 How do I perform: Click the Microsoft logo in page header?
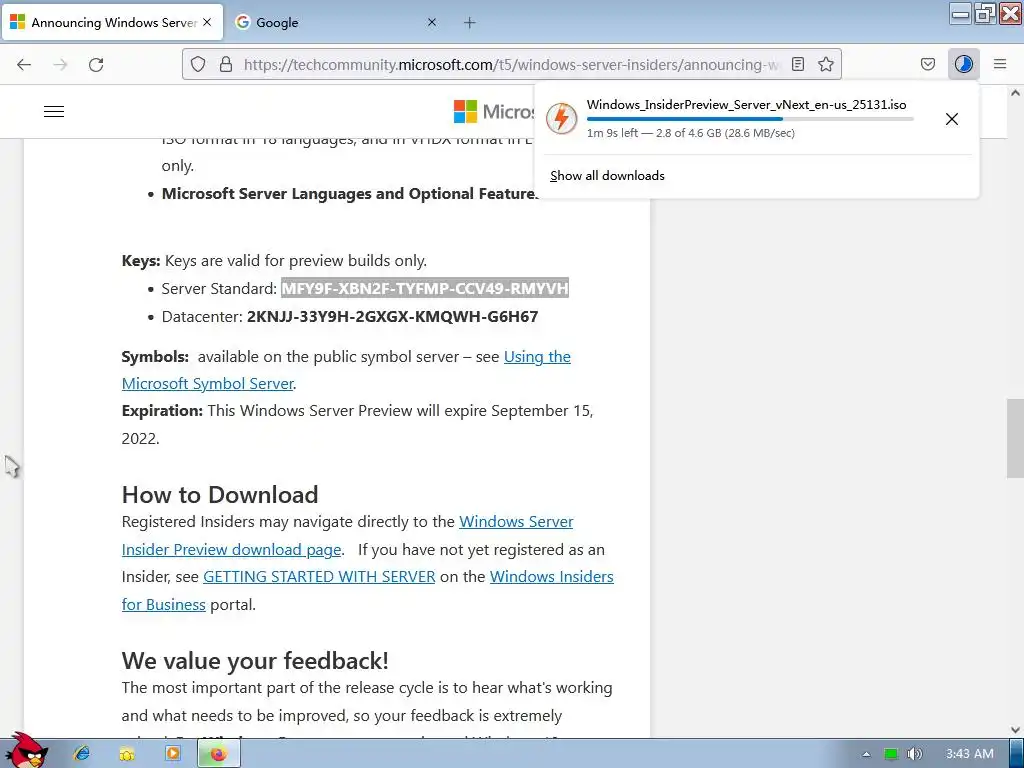tap(494, 112)
